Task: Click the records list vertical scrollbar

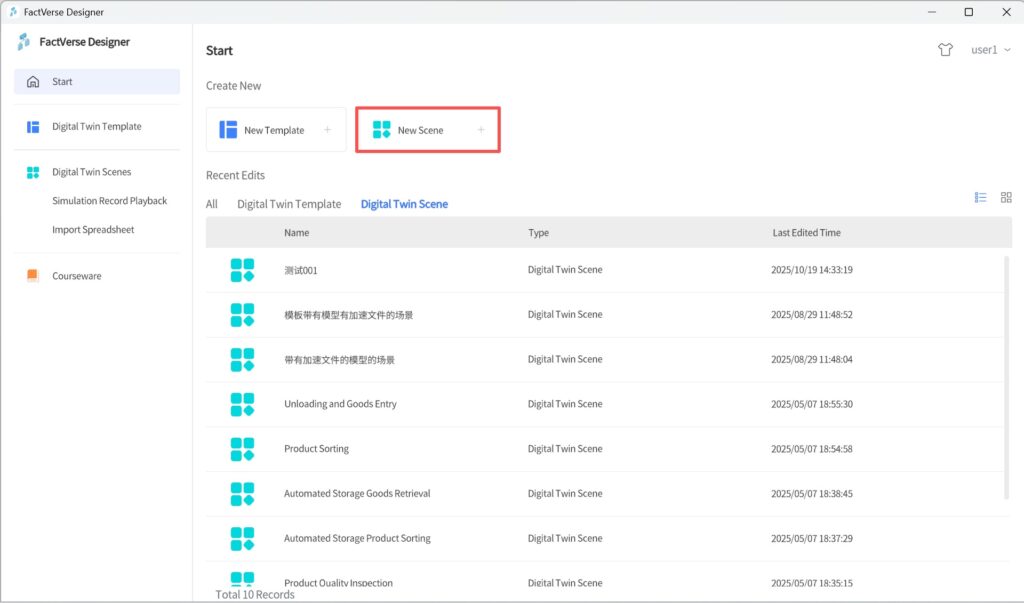Action: pyautogui.click(x=1006, y=375)
